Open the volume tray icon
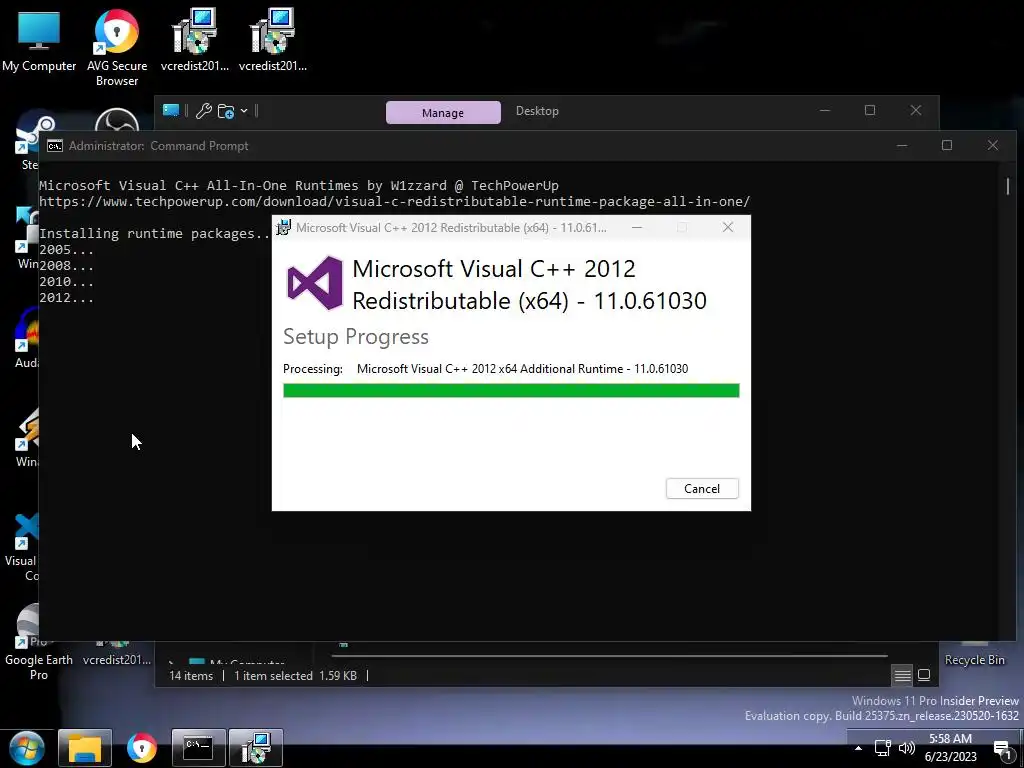Screen dimensions: 1024x768 click(906, 748)
